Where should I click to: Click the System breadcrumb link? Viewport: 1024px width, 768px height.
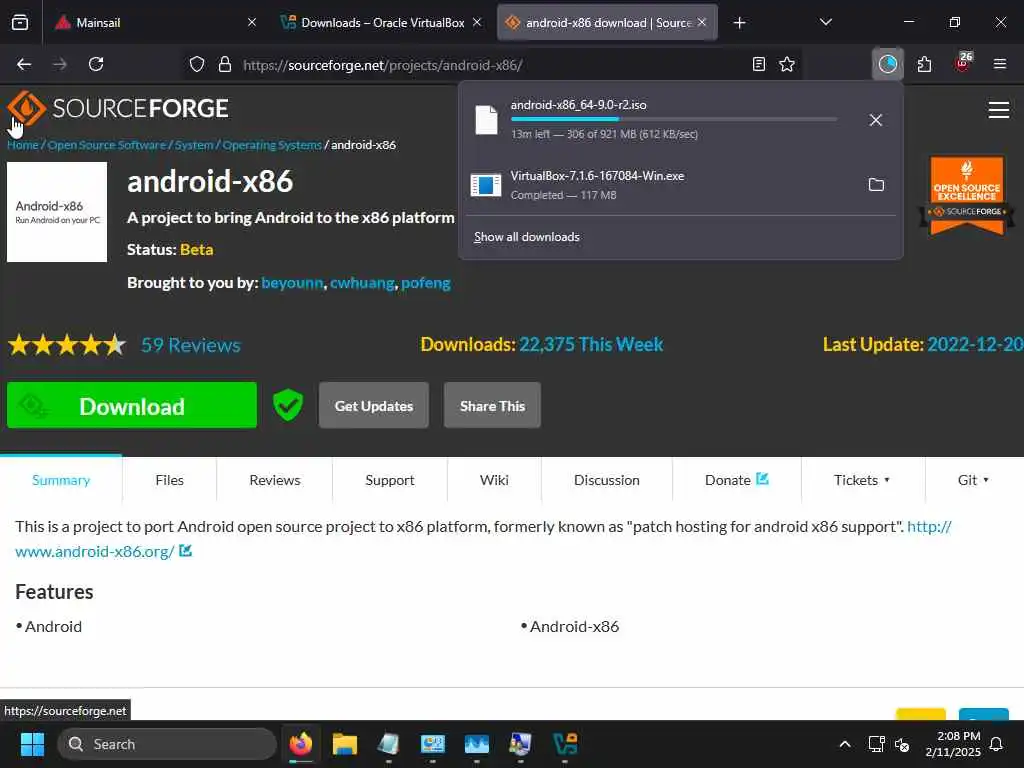(x=194, y=145)
